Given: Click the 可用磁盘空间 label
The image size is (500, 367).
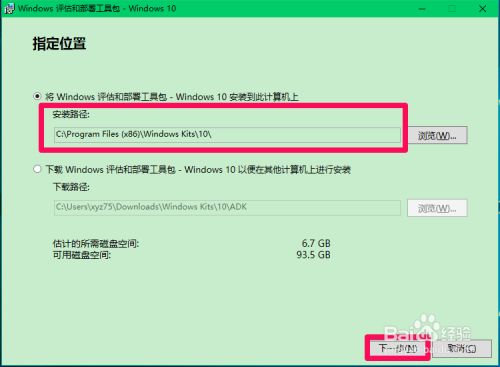Looking at the screenshot, I should coord(82,255).
